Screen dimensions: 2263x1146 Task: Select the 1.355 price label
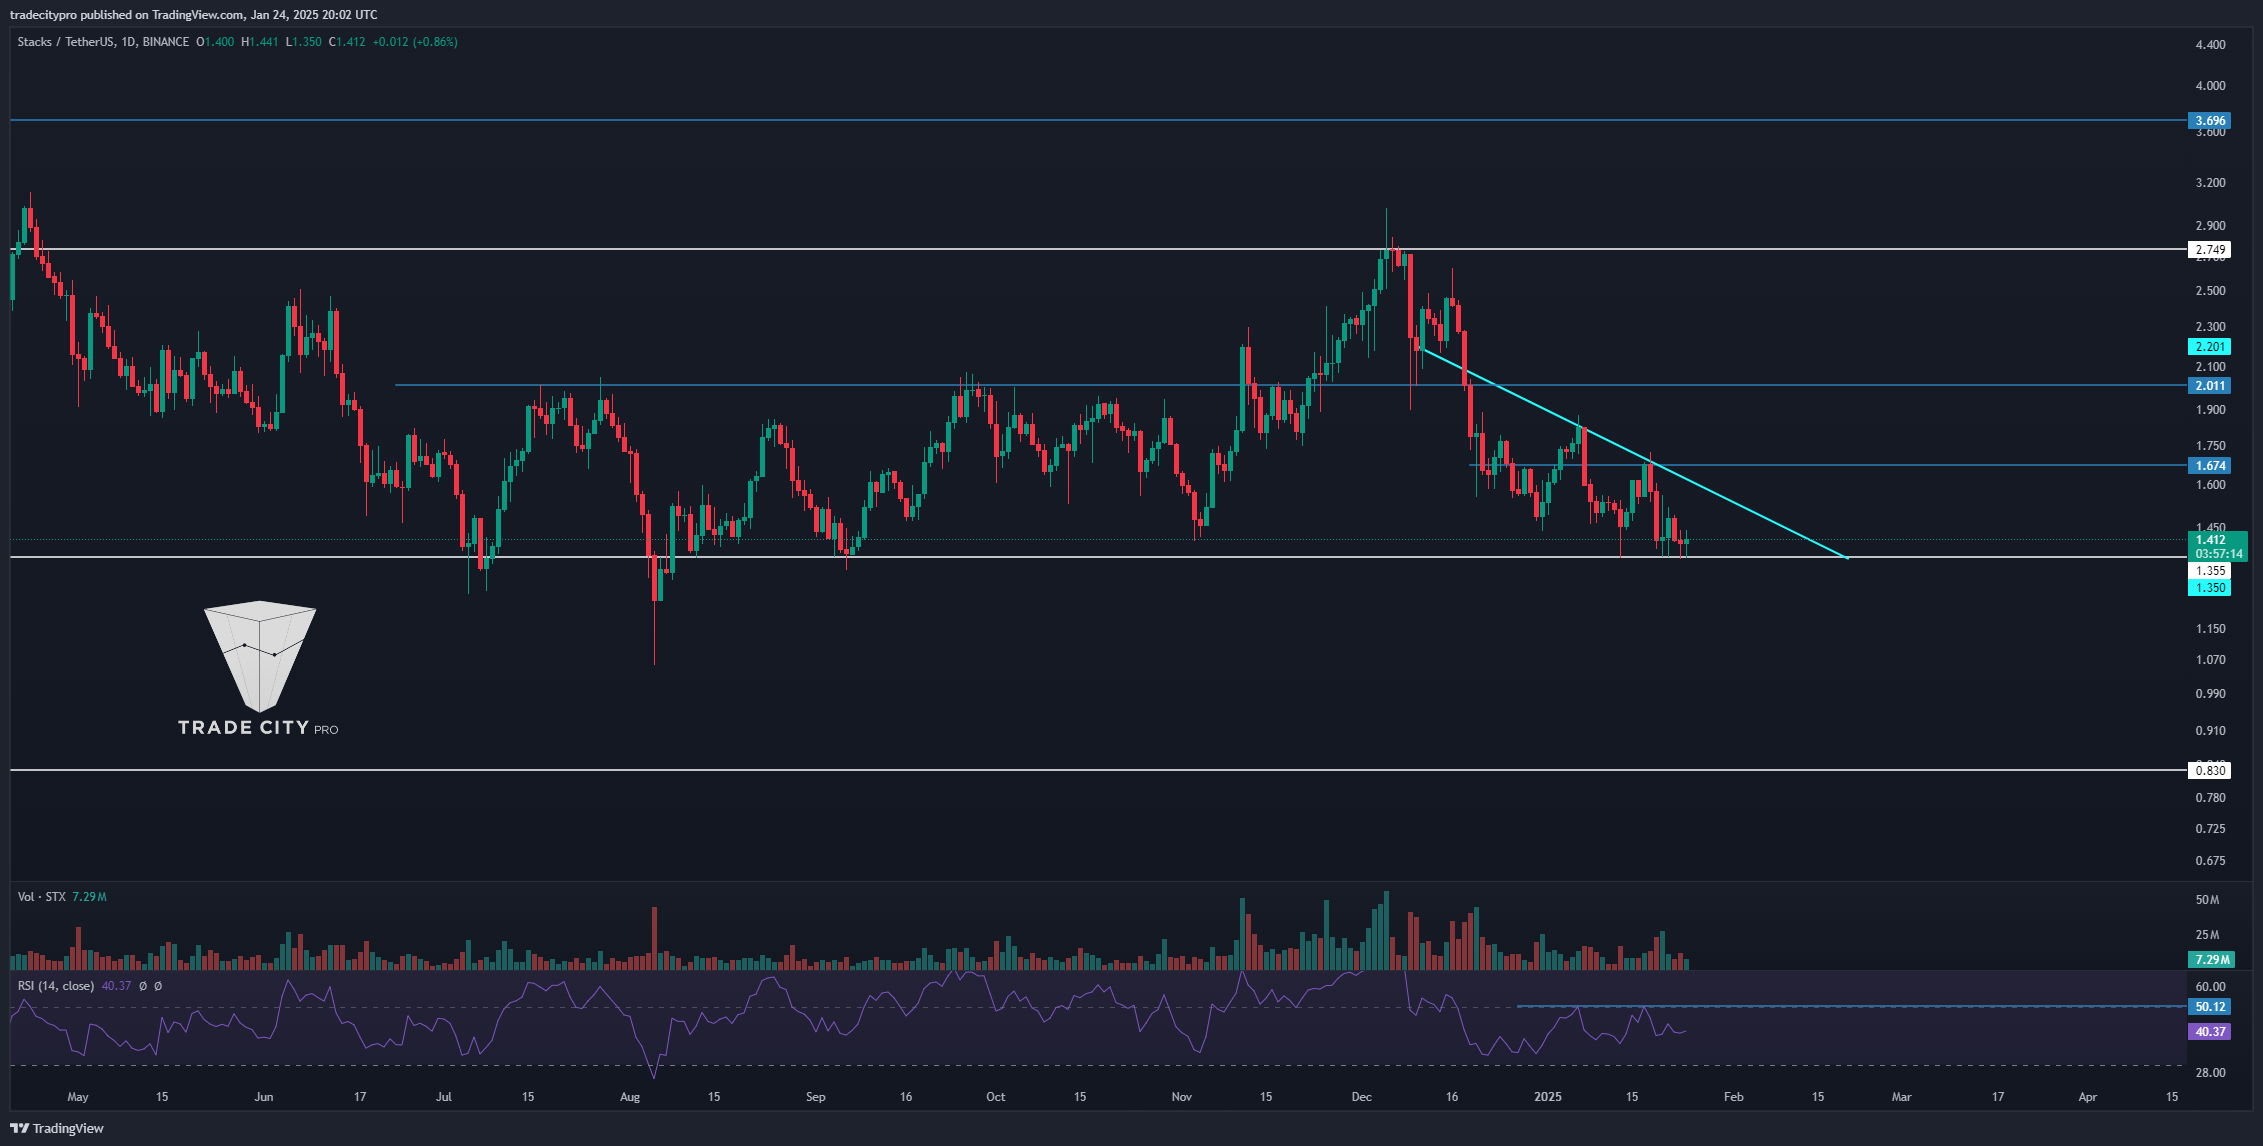coord(2209,571)
